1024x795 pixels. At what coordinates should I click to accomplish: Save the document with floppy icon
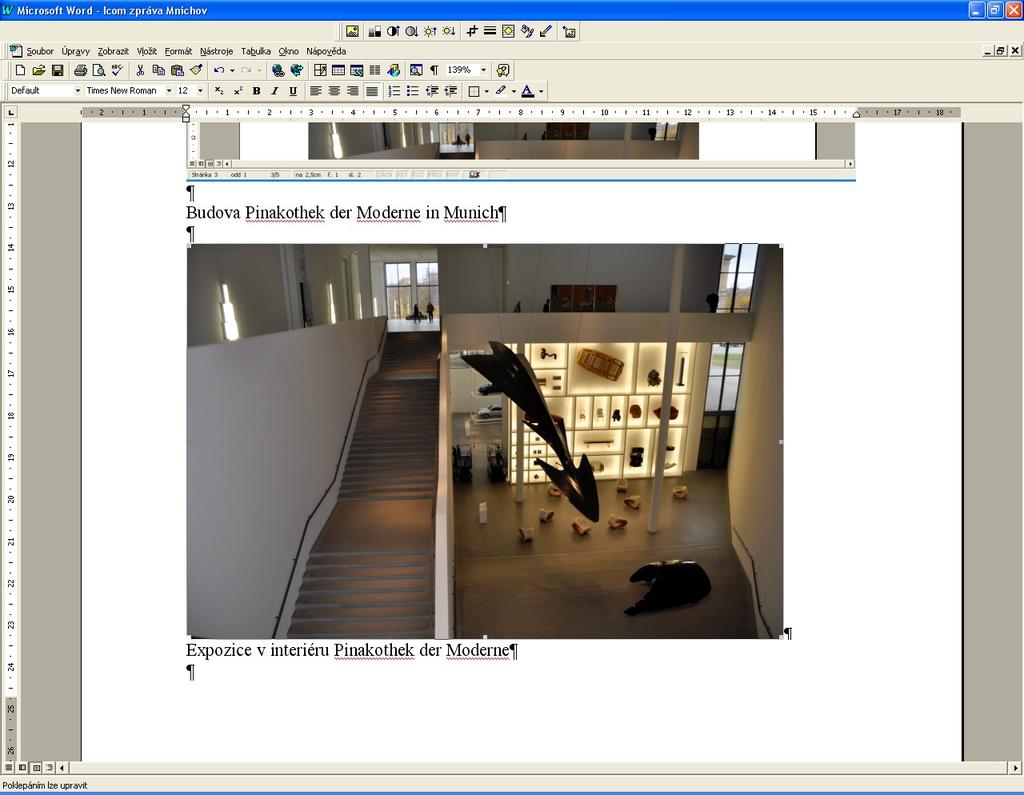tap(57, 70)
